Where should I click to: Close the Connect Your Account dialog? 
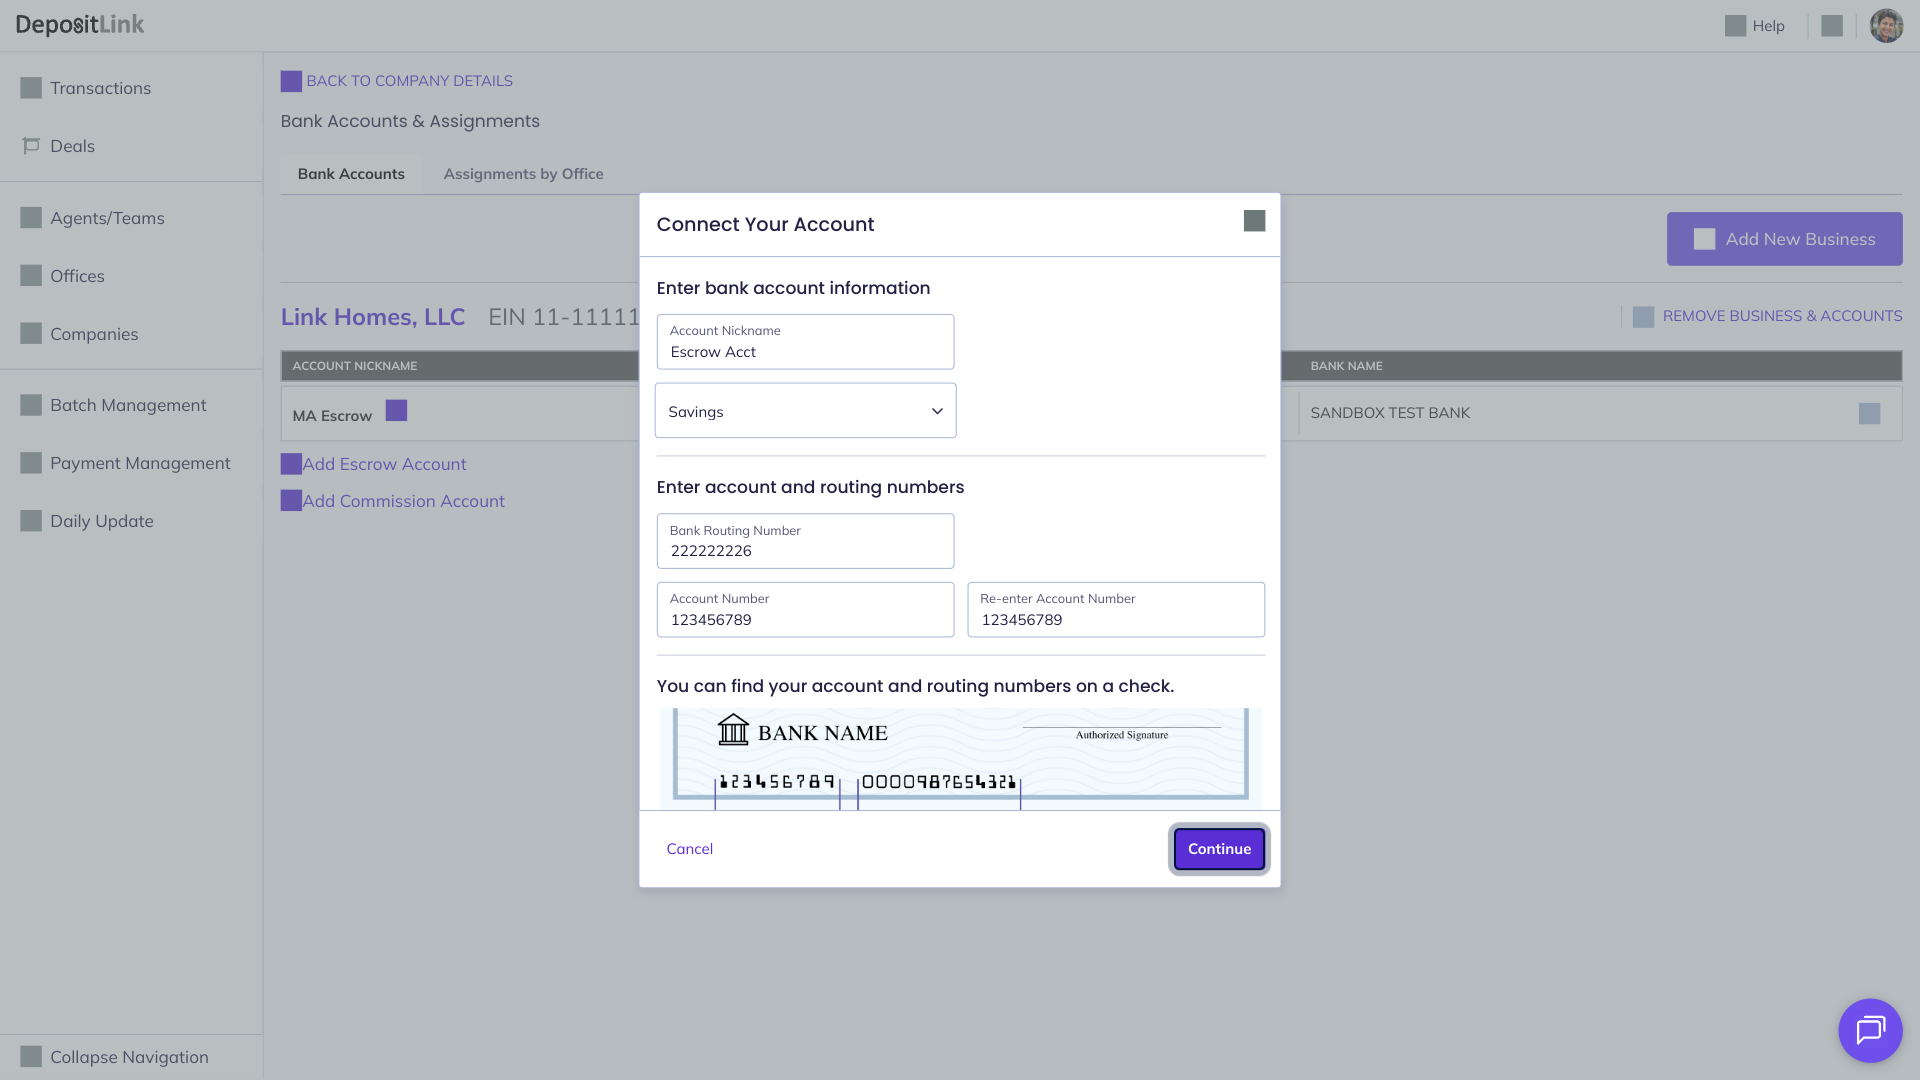(1254, 221)
